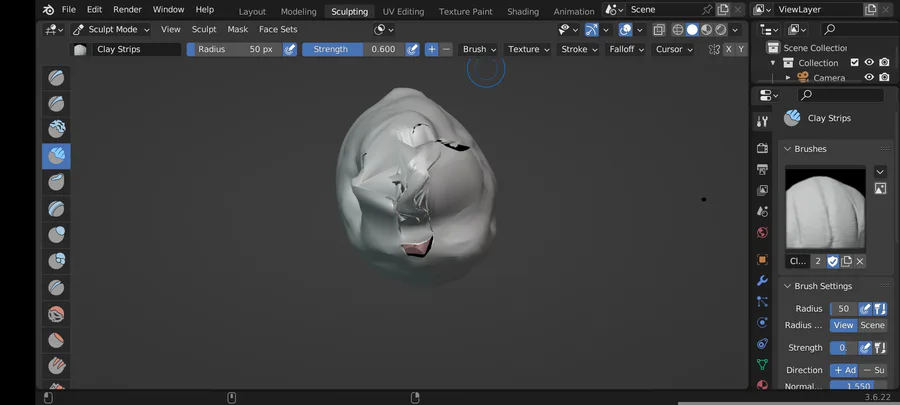Screen dimensions: 900x405
Task: Open the Face Sets menu
Action: coord(278,30)
